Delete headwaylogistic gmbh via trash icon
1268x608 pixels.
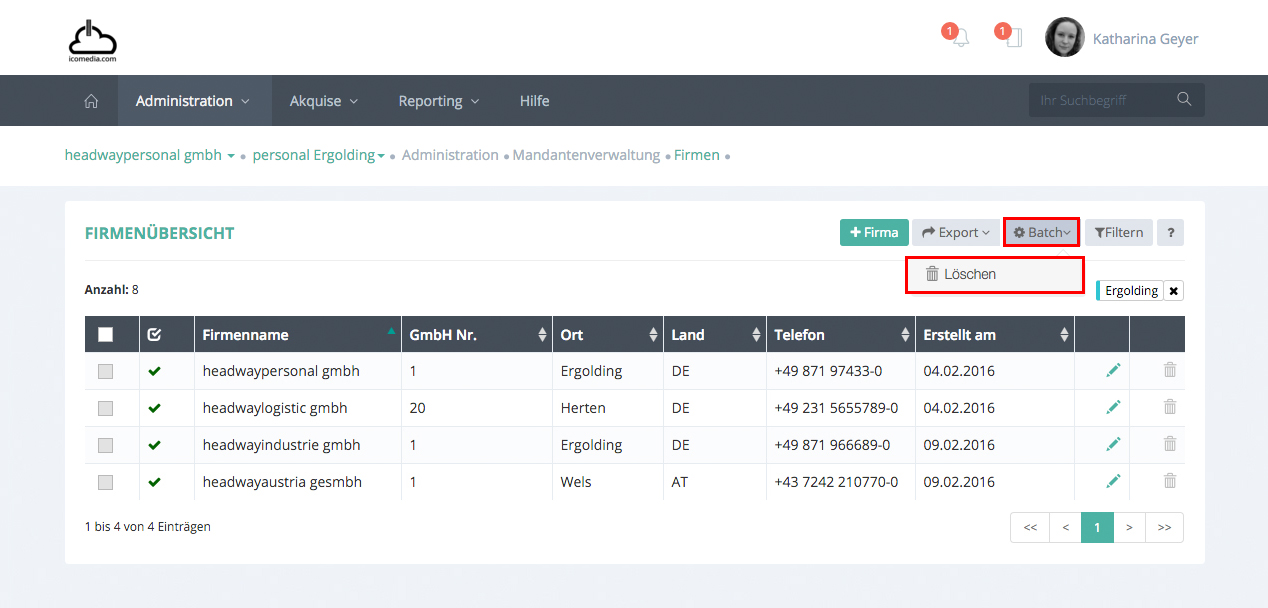(1169, 408)
